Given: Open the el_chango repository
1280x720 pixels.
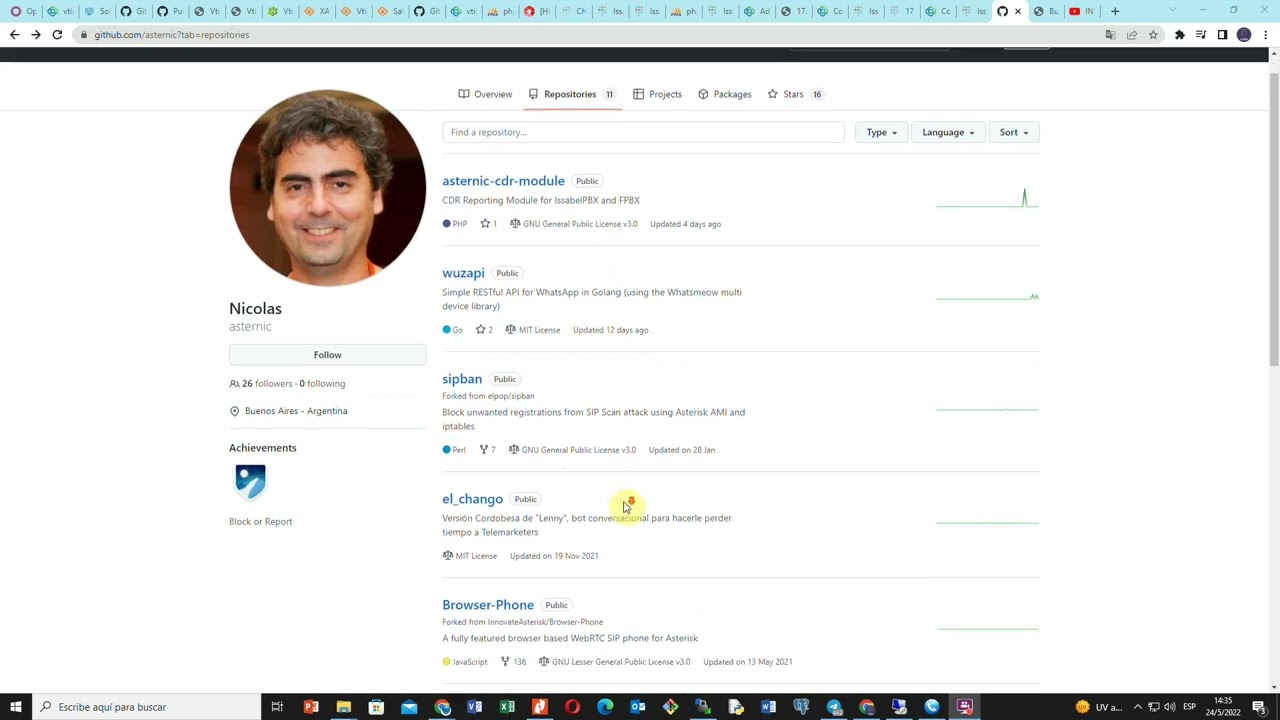Looking at the screenshot, I should pos(472,499).
